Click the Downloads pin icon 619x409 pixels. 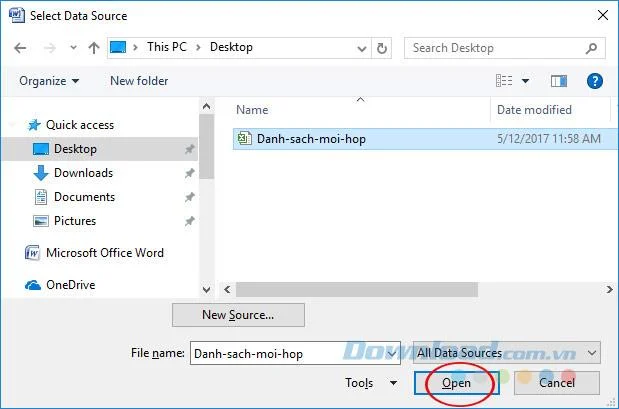(x=189, y=173)
